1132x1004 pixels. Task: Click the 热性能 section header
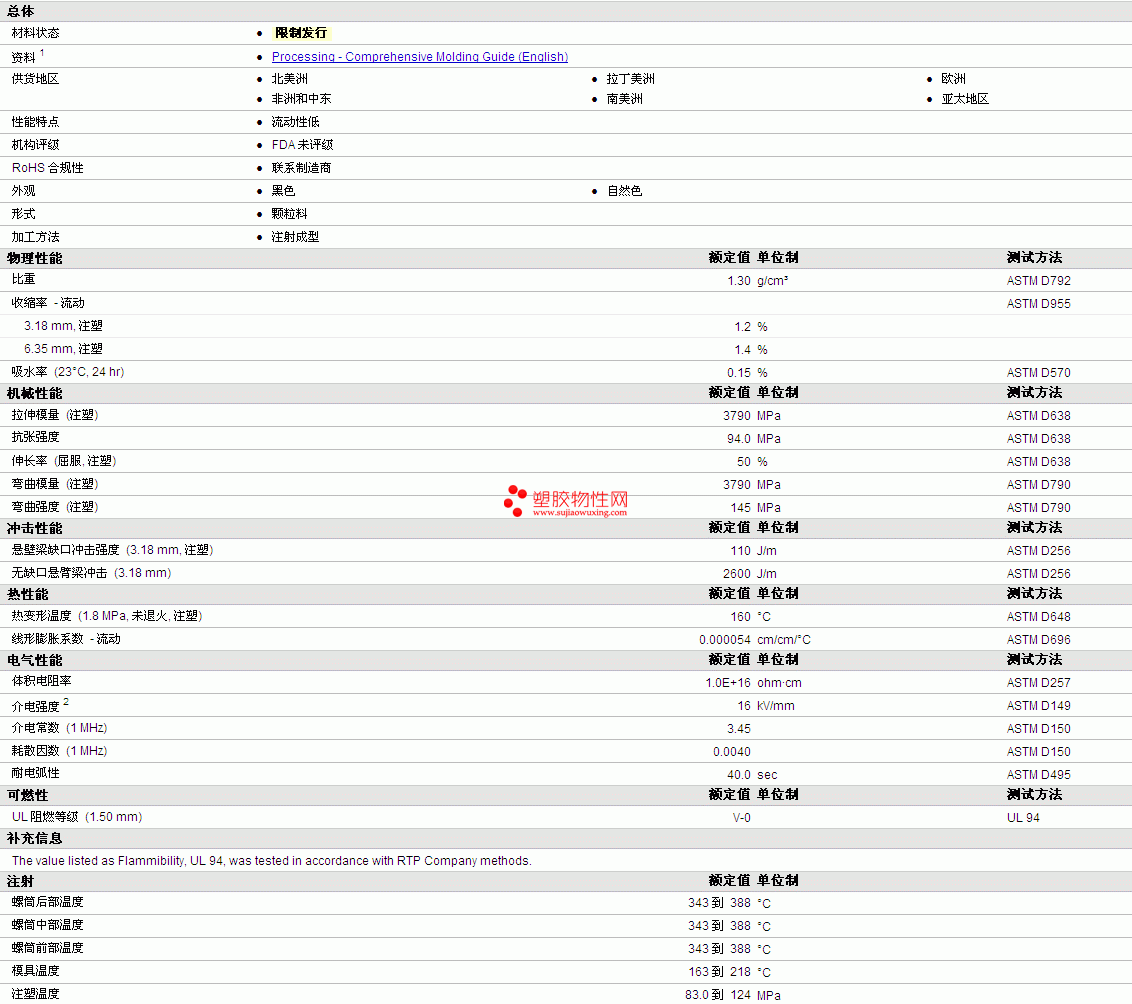[x=27, y=594]
